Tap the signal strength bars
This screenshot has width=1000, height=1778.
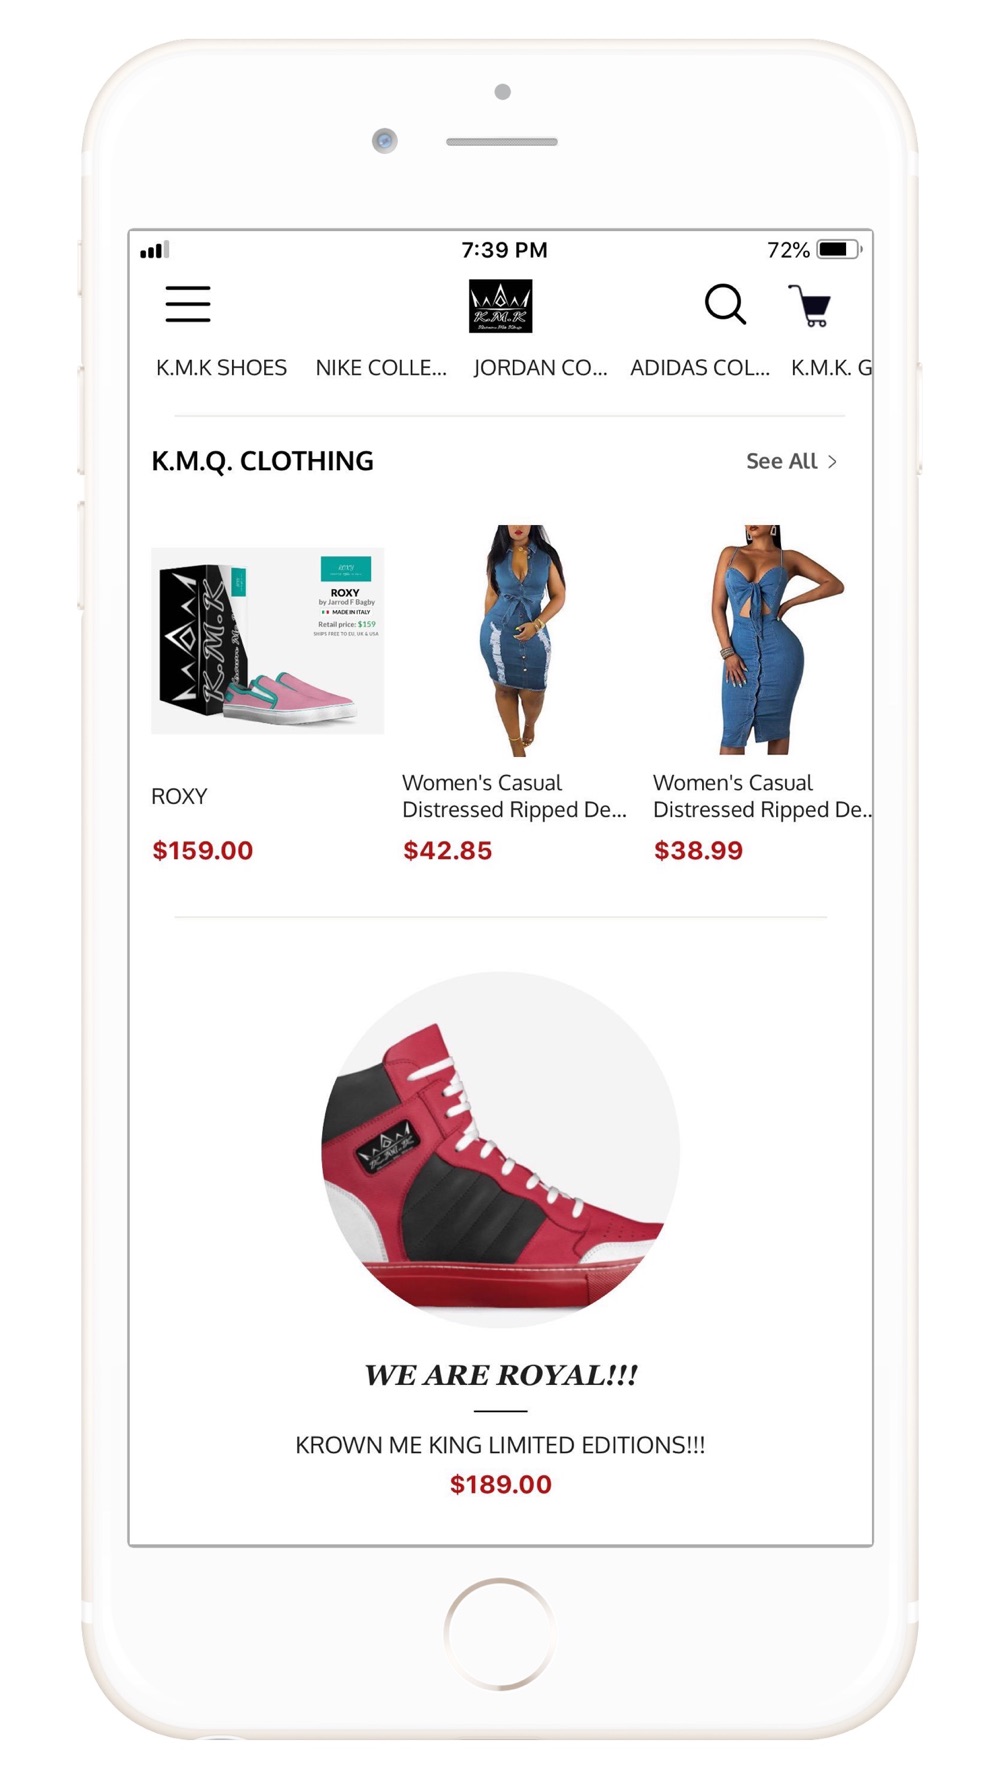pos(155,250)
